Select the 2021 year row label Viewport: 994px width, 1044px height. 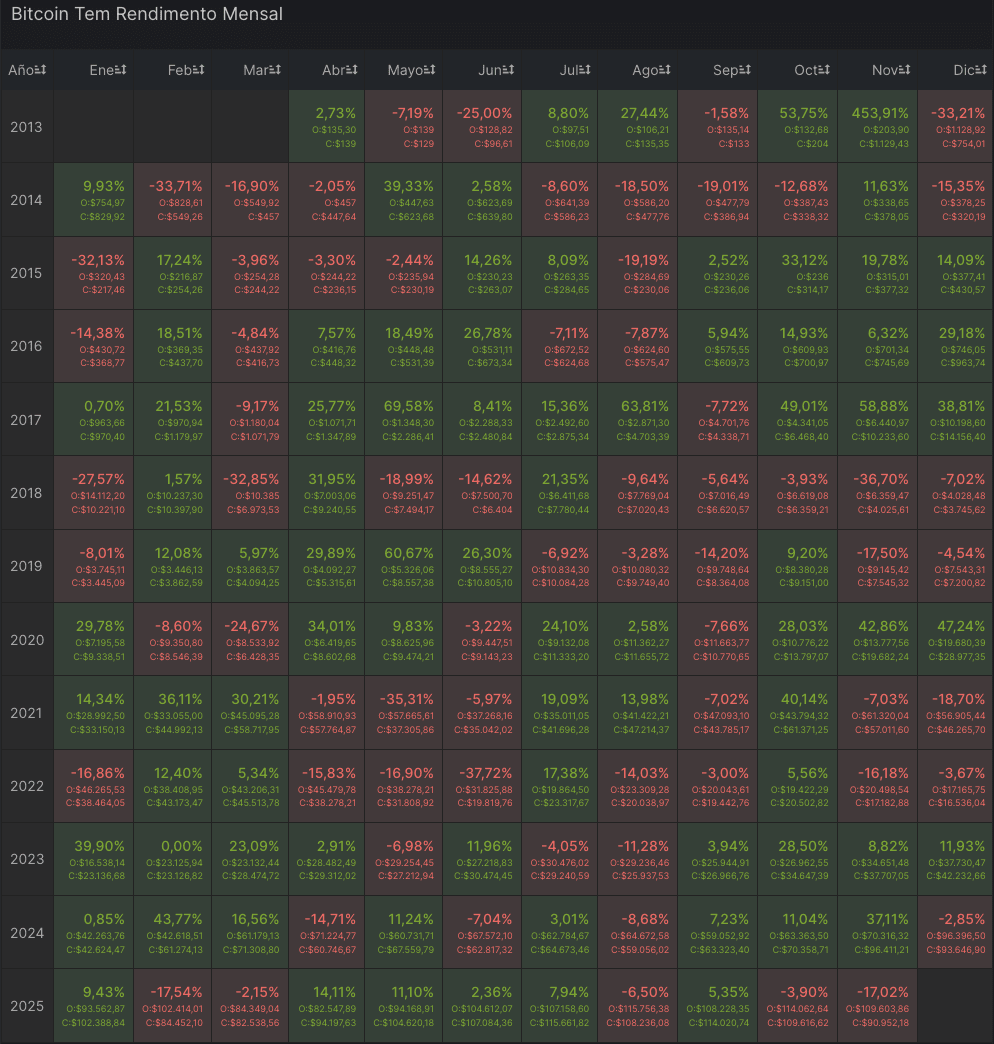pos(26,713)
